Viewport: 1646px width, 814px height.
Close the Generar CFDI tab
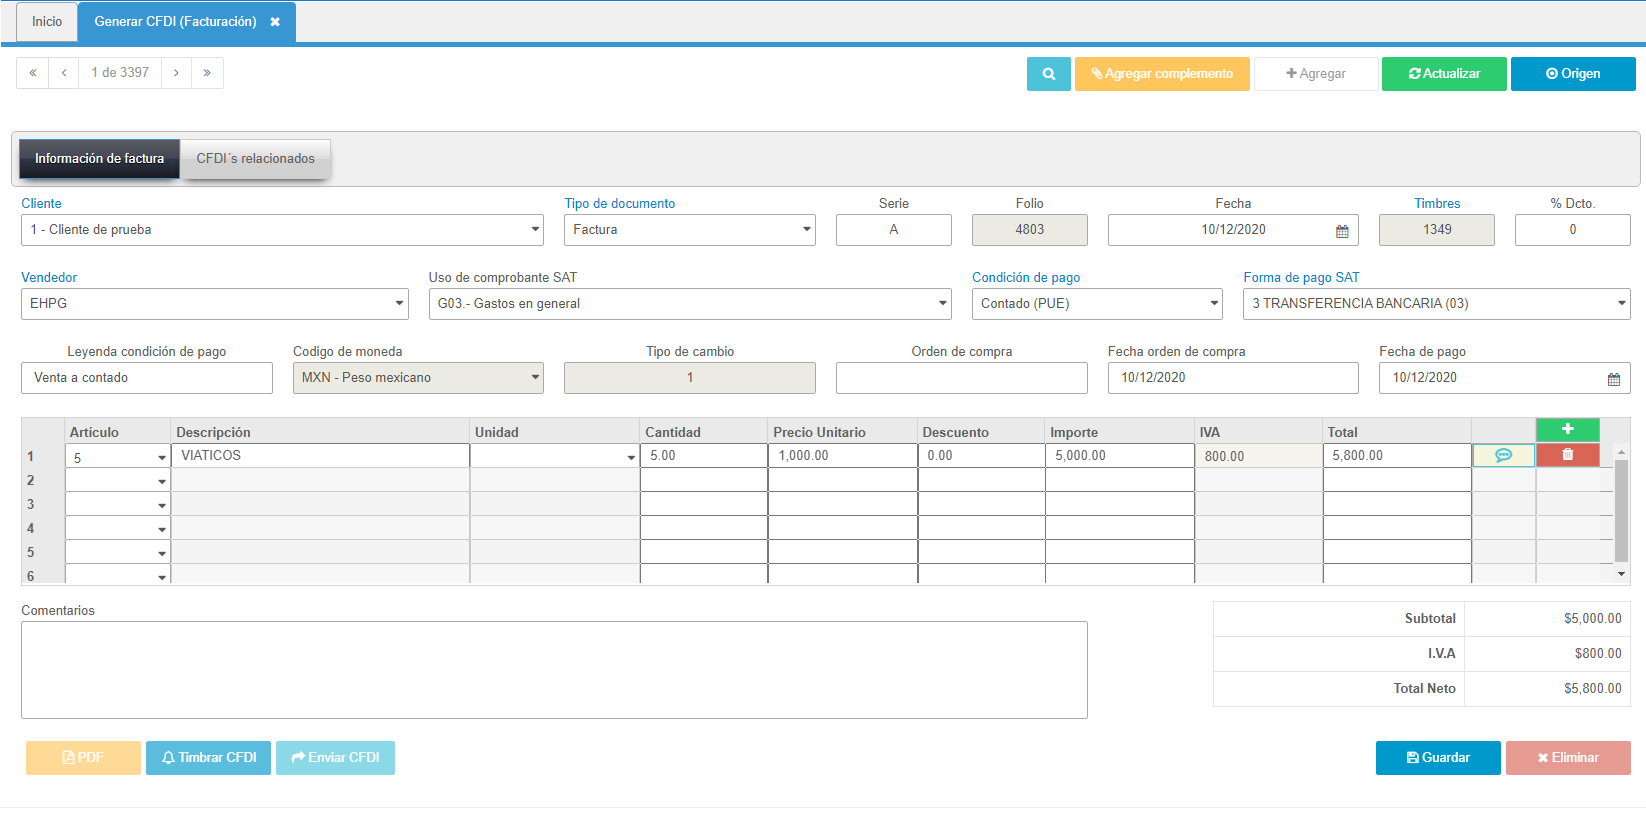click(x=275, y=22)
